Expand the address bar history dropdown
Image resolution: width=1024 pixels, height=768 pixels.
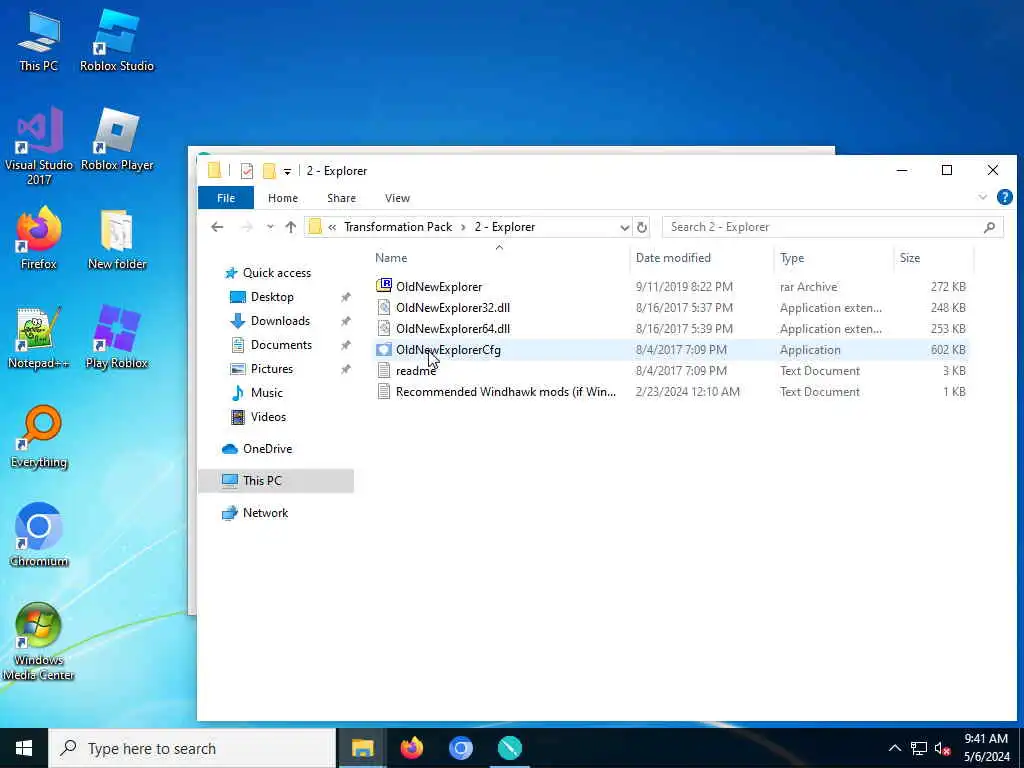(624, 227)
